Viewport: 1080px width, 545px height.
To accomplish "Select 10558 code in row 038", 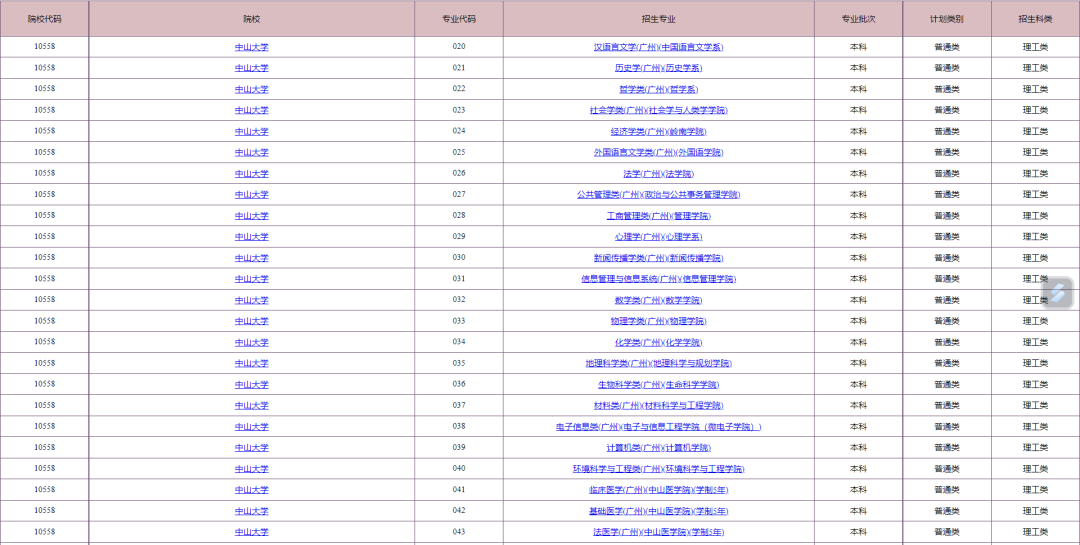I will click(44, 426).
